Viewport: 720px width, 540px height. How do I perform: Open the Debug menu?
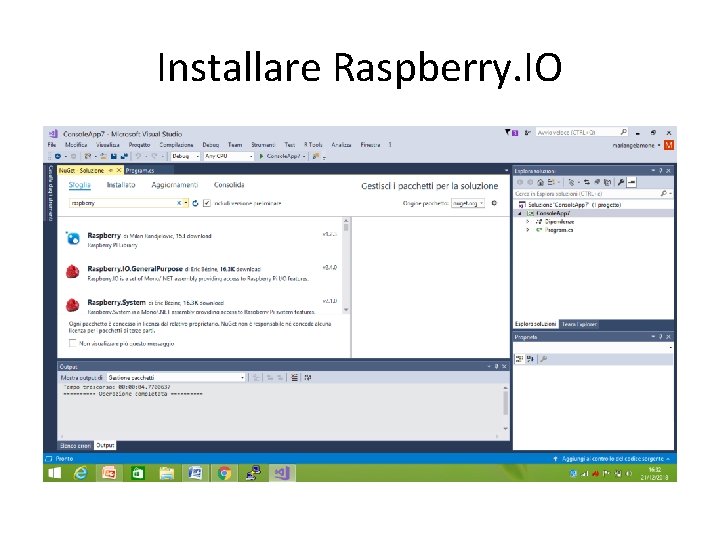[x=210, y=145]
